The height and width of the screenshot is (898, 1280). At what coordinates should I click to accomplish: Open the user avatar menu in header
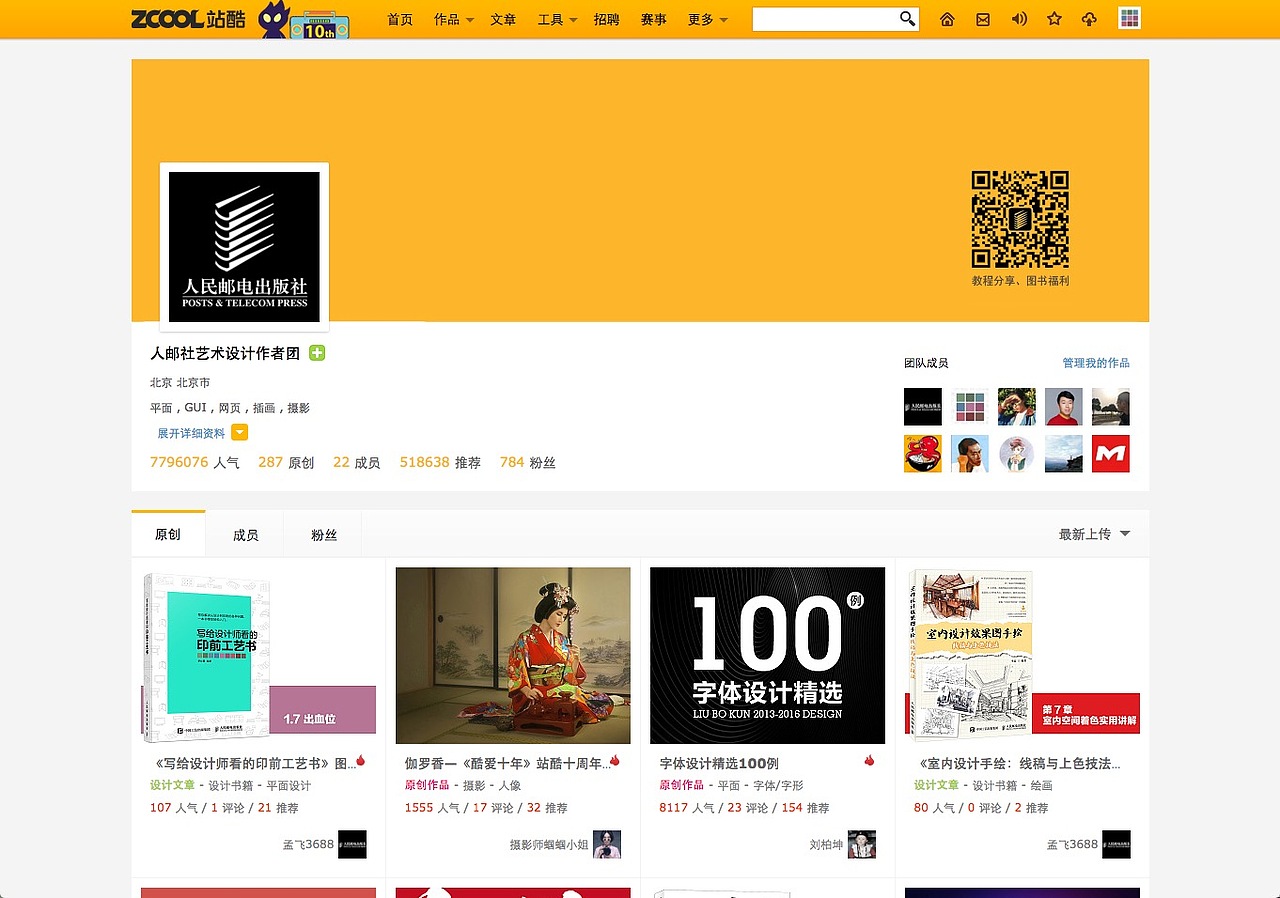(1129, 19)
